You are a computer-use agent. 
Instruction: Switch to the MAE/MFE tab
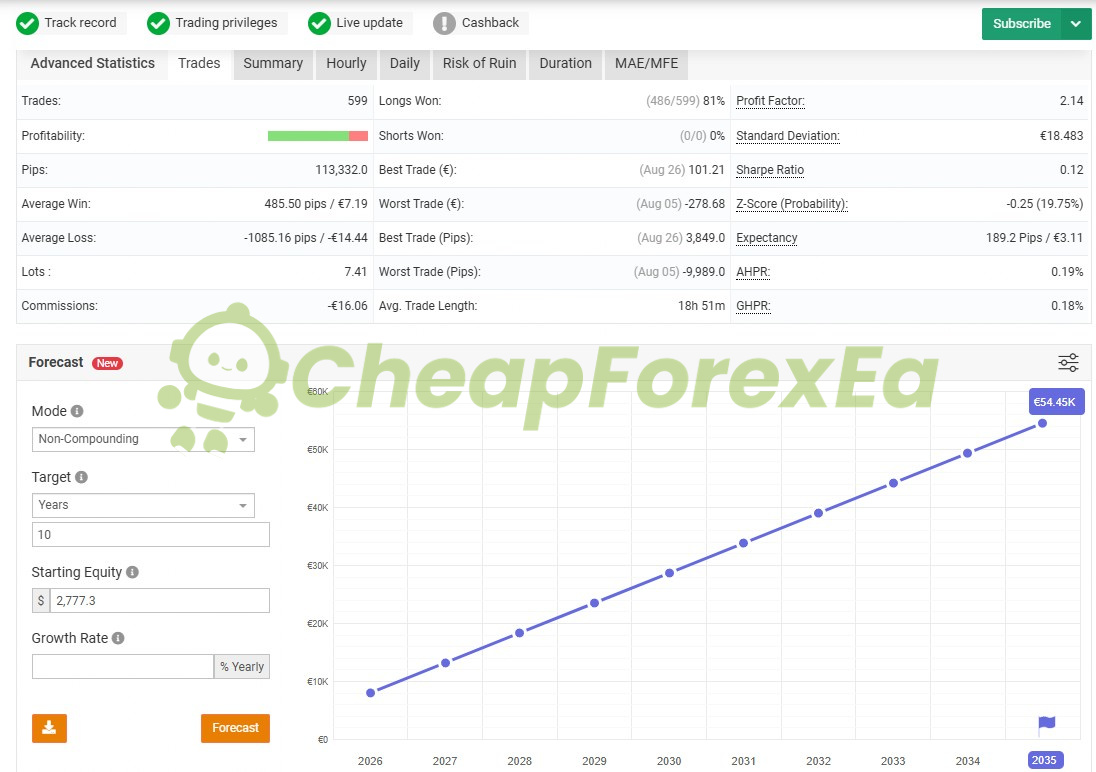pyautogui.click(x=647, y=64)
